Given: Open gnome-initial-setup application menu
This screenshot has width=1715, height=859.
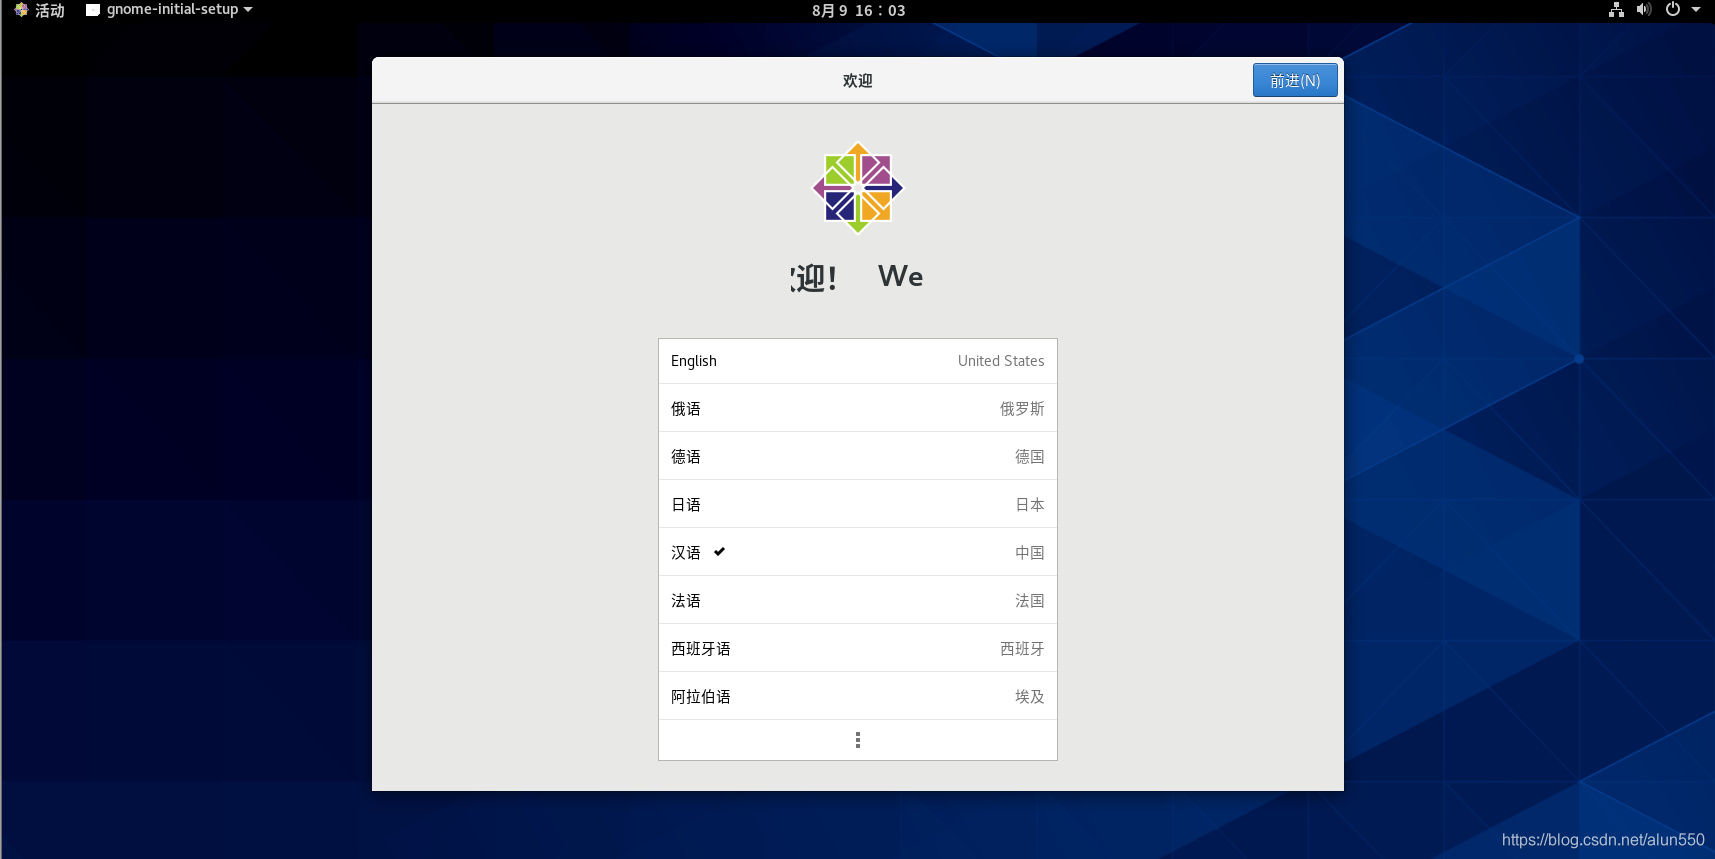Looking at the screenshot, I should (x=169, y=10).
